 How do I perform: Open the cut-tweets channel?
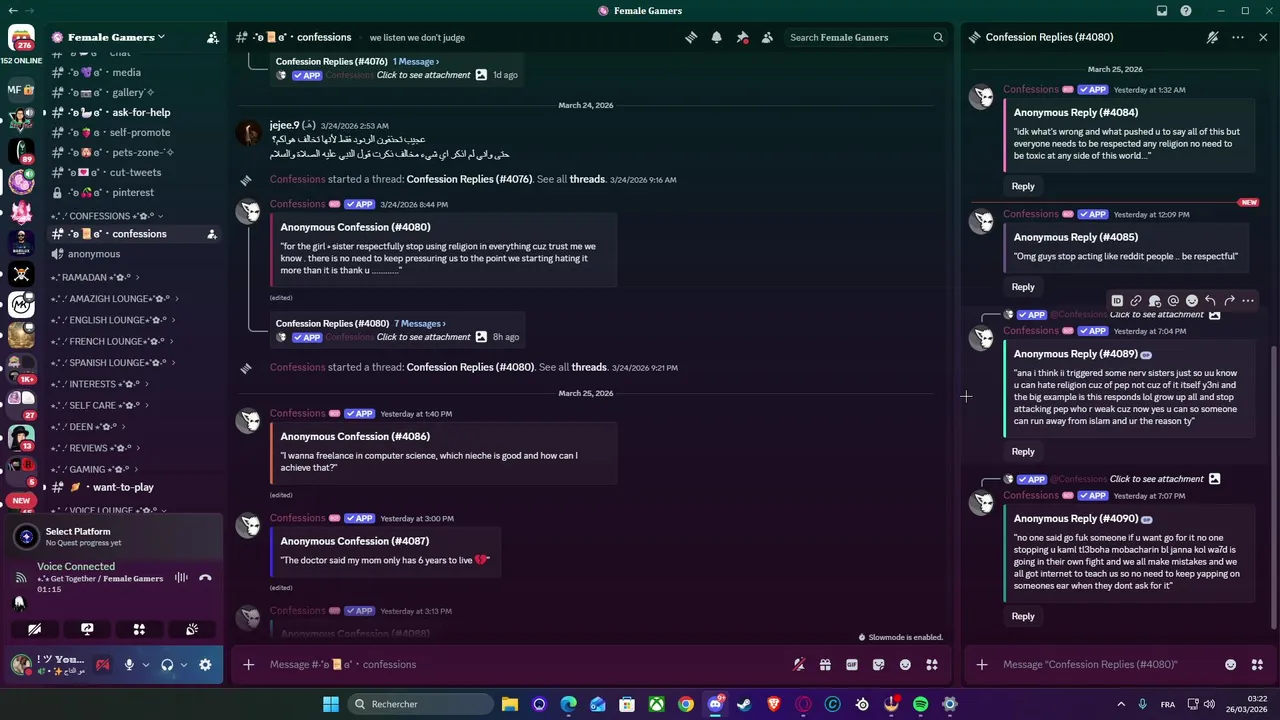point(135,172)
